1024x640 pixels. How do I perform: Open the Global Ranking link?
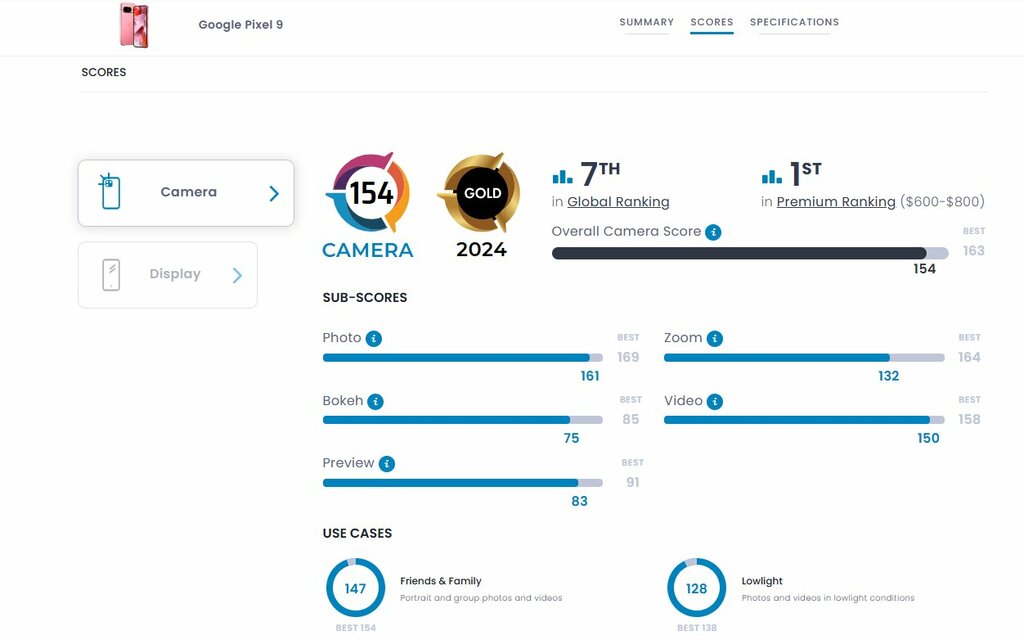[618, 202]
